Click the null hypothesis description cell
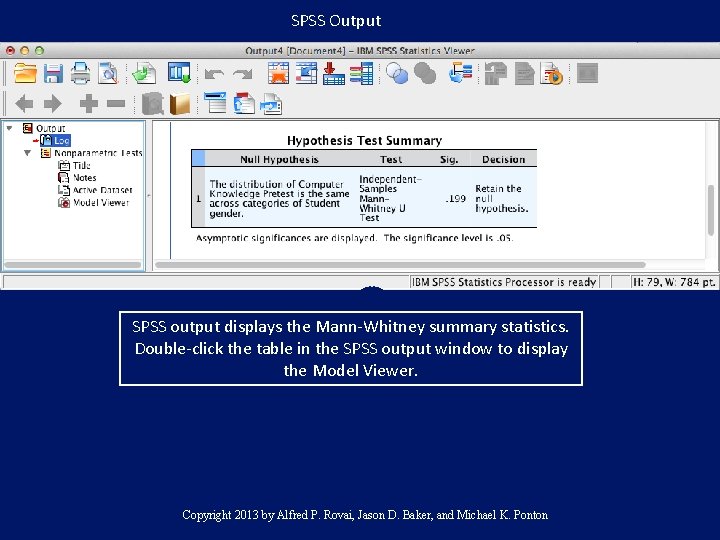This screenshot has width=720, height=540. [x=279, y=198]
